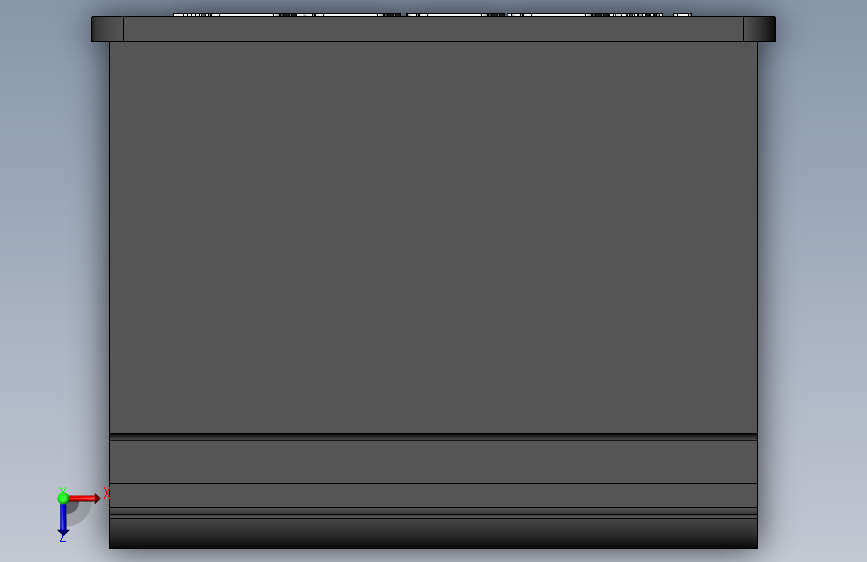The width and height of the screenshot is (867, 562).
Task: Select the right rounded flange end cap
Action: tap(759, 29)
